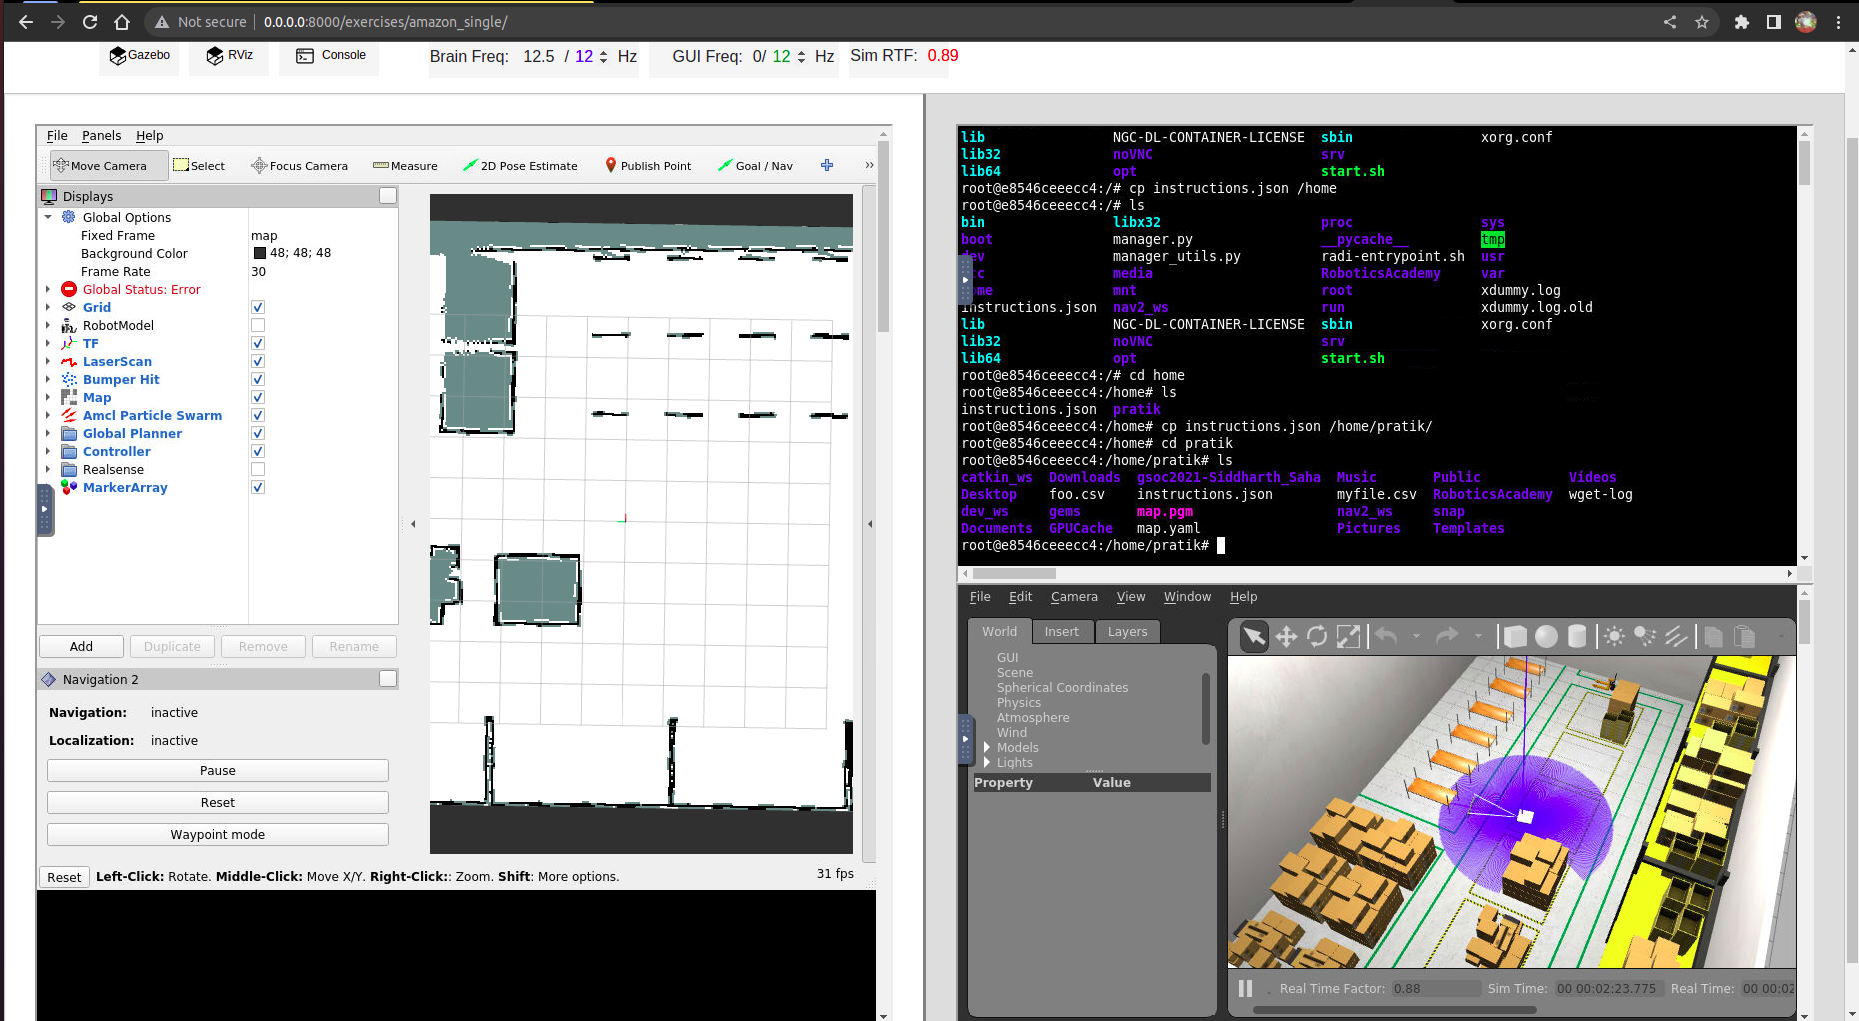Expand Global Status: Error node
Image resolution: width=1859 pixels, height=1021 pixels.
point(47,289)
